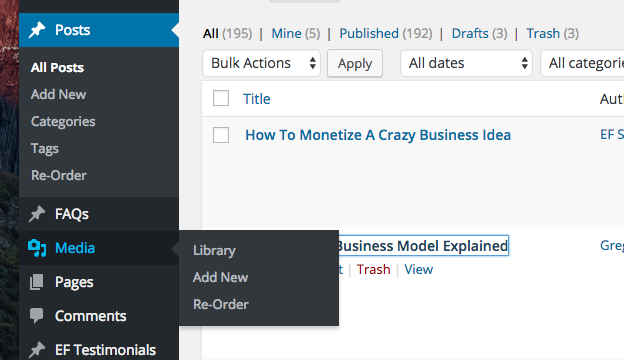Click the Apply button
The width and height of the screenshot is (624, 360).
[355, 63]
